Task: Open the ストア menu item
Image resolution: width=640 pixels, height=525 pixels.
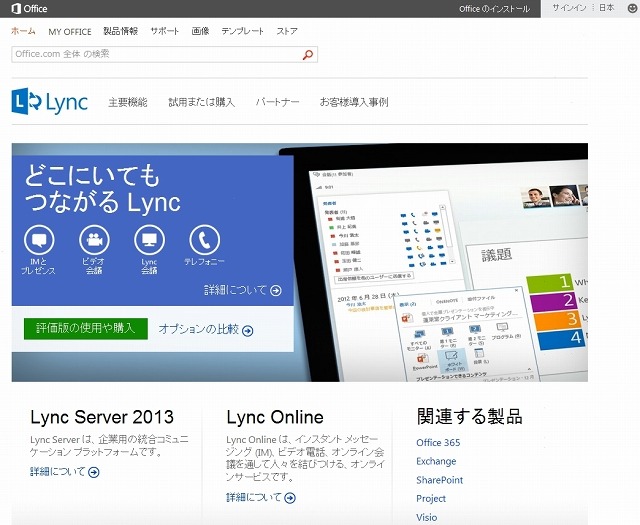Action: pos(287,31)
